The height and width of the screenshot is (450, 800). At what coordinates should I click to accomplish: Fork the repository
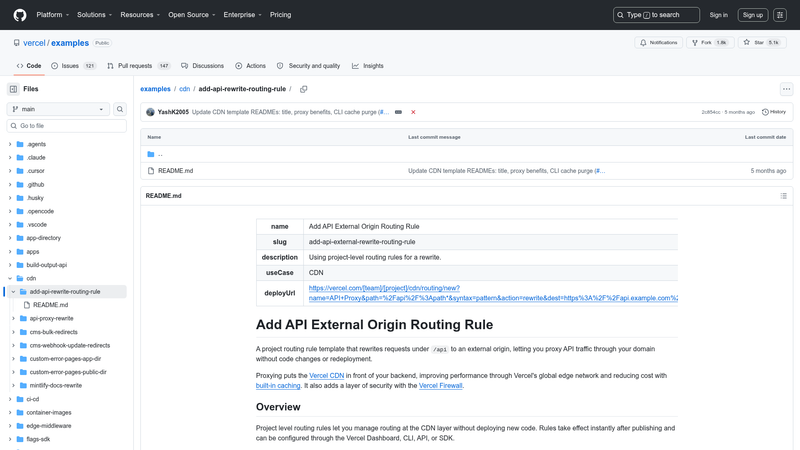710,43
